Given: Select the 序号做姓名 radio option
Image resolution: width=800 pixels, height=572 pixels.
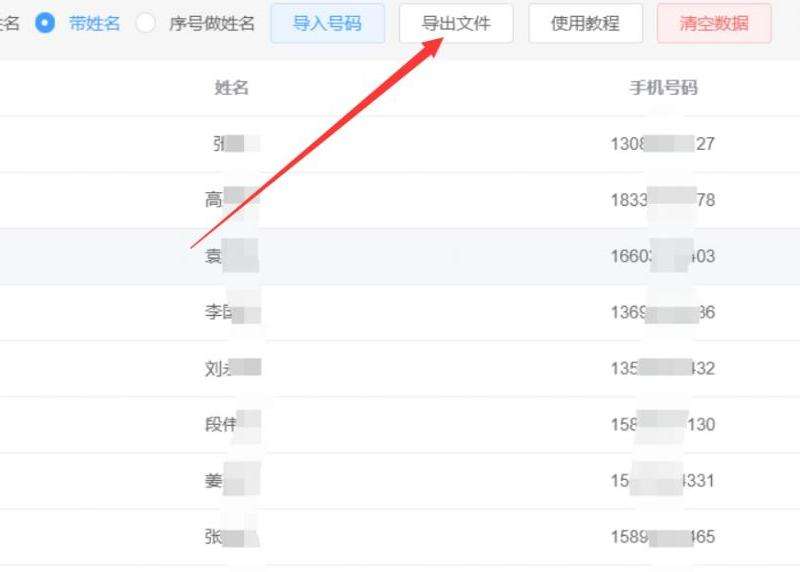Looking at the screenshot, I should pos(146,23).
